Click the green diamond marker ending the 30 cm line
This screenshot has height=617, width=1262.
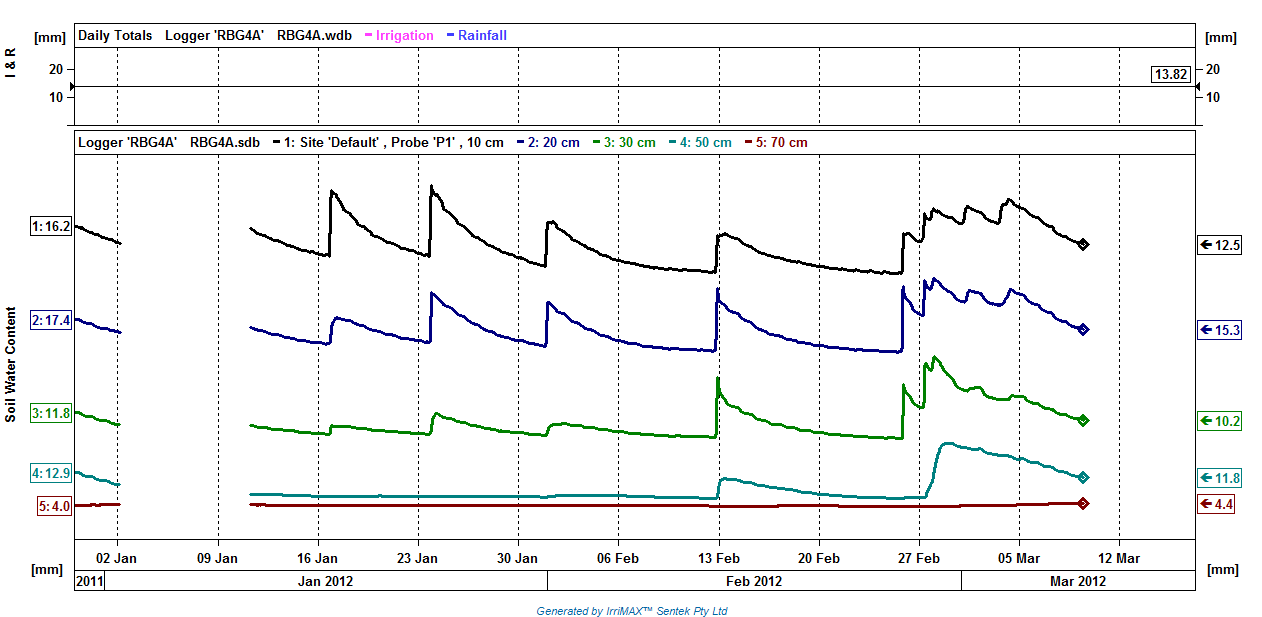pyautogui.click(x=1083, y=420)
